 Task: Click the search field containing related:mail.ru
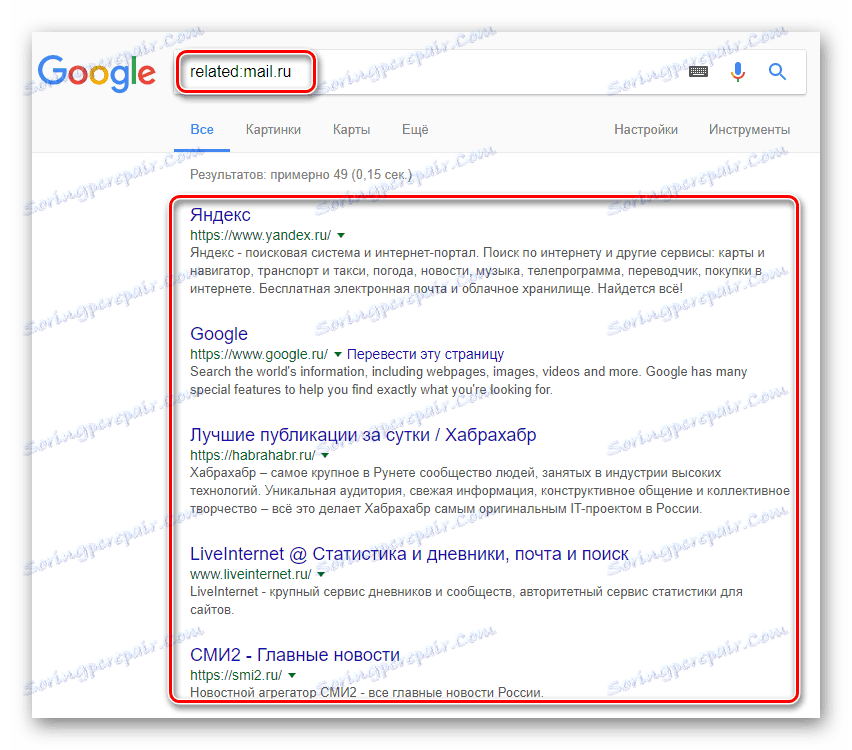[489, 72]
